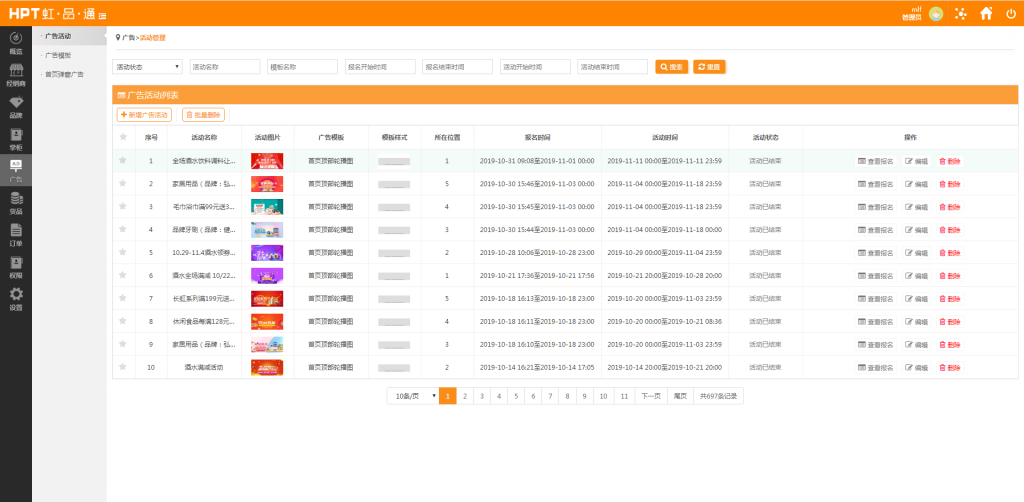This screenshot has height=502, width=1024.
Task: Click the 新增广告活动 add button
Action: tap(145, 115)
